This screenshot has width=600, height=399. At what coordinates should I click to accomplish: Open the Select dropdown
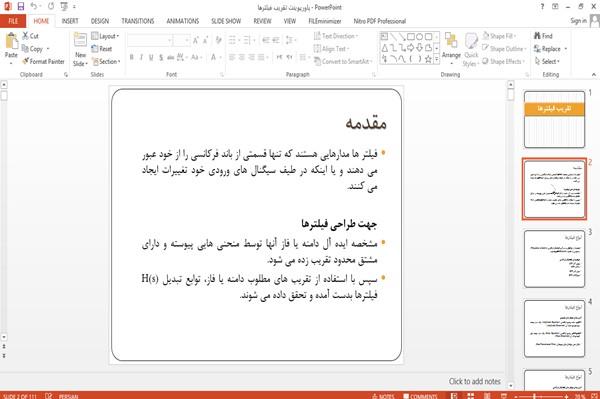547,61
